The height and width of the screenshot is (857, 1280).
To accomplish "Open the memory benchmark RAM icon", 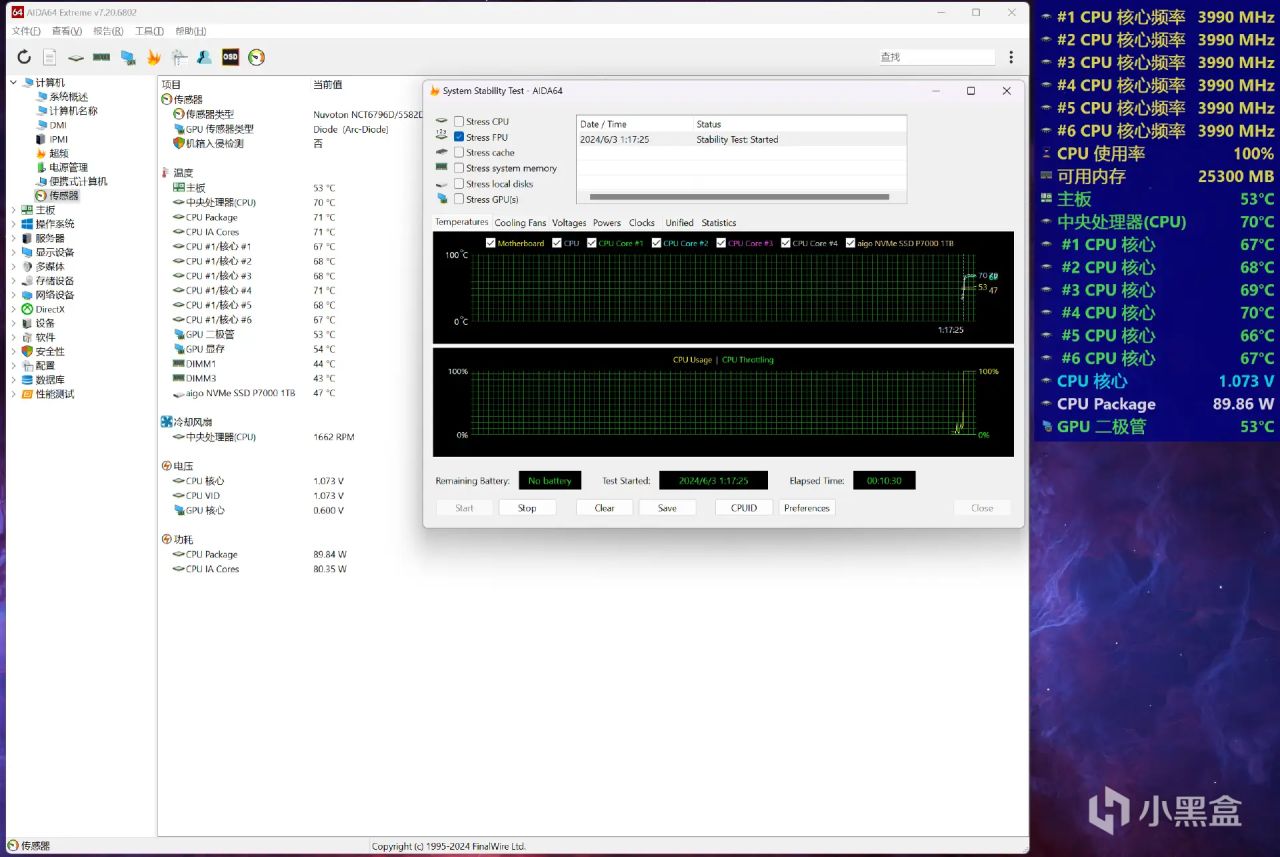I will point(102,58).
